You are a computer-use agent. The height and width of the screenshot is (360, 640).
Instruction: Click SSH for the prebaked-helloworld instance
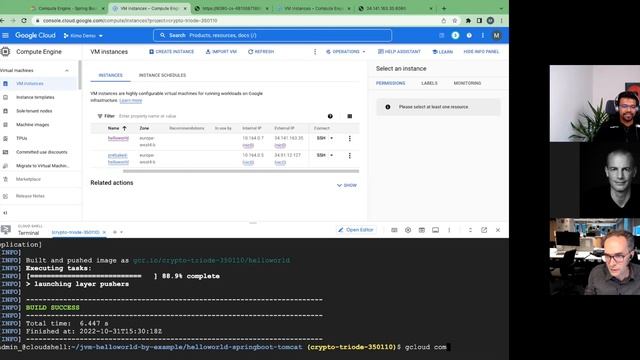[x=321, y=156]
